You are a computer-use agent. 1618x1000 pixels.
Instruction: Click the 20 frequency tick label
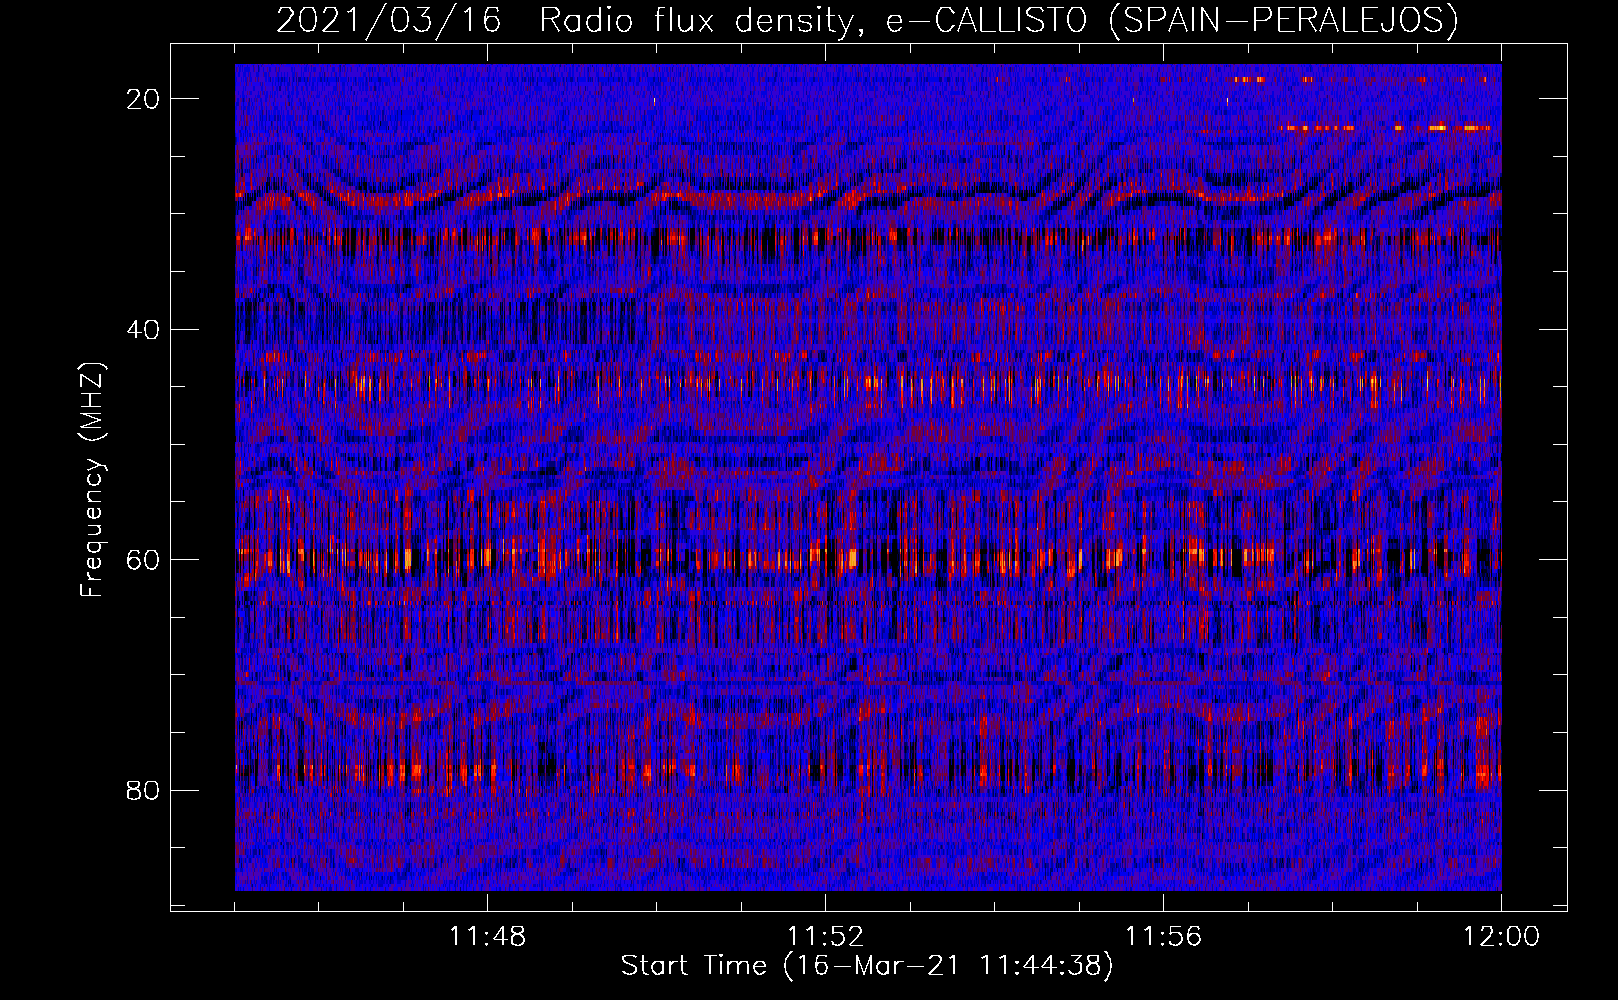(143, 99)
